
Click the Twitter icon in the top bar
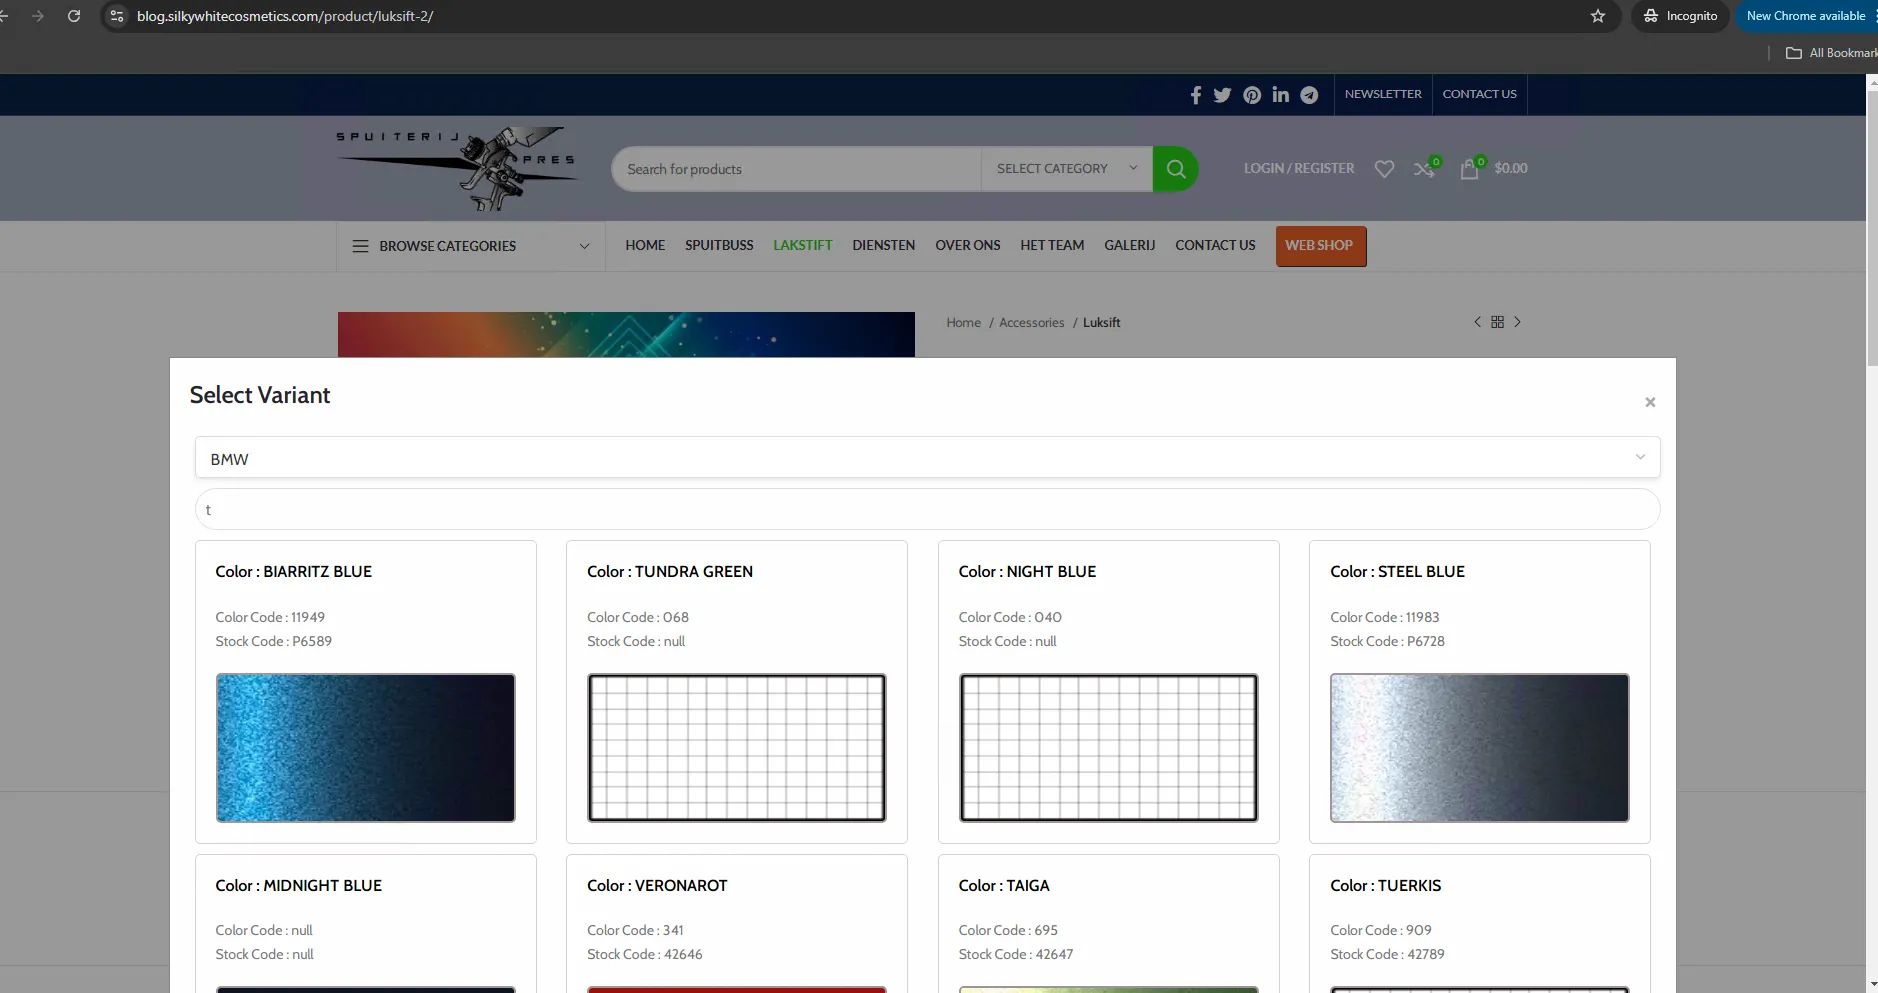[x=1223, y=94]
